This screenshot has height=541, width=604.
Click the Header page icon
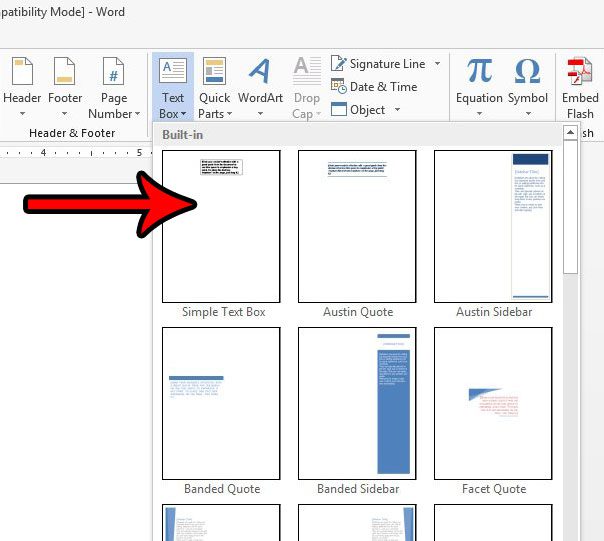pos(22,71)
